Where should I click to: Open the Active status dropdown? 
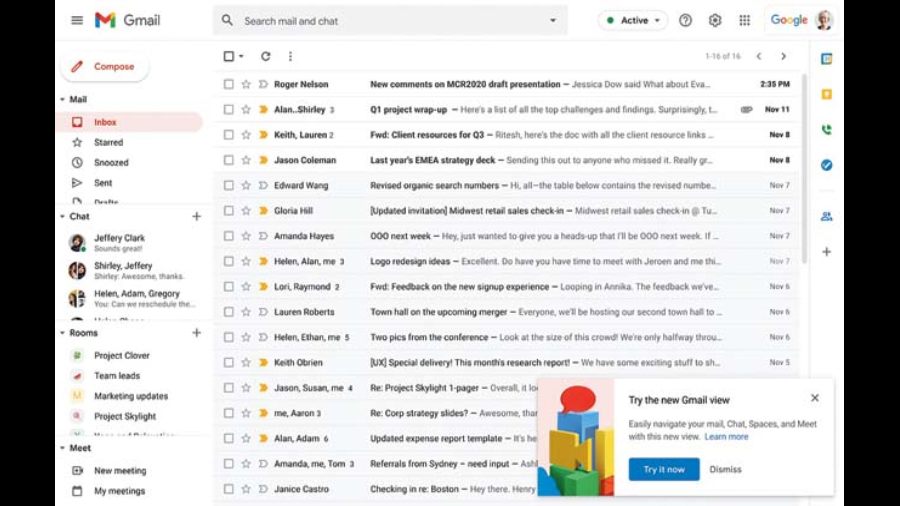point(633,21)
